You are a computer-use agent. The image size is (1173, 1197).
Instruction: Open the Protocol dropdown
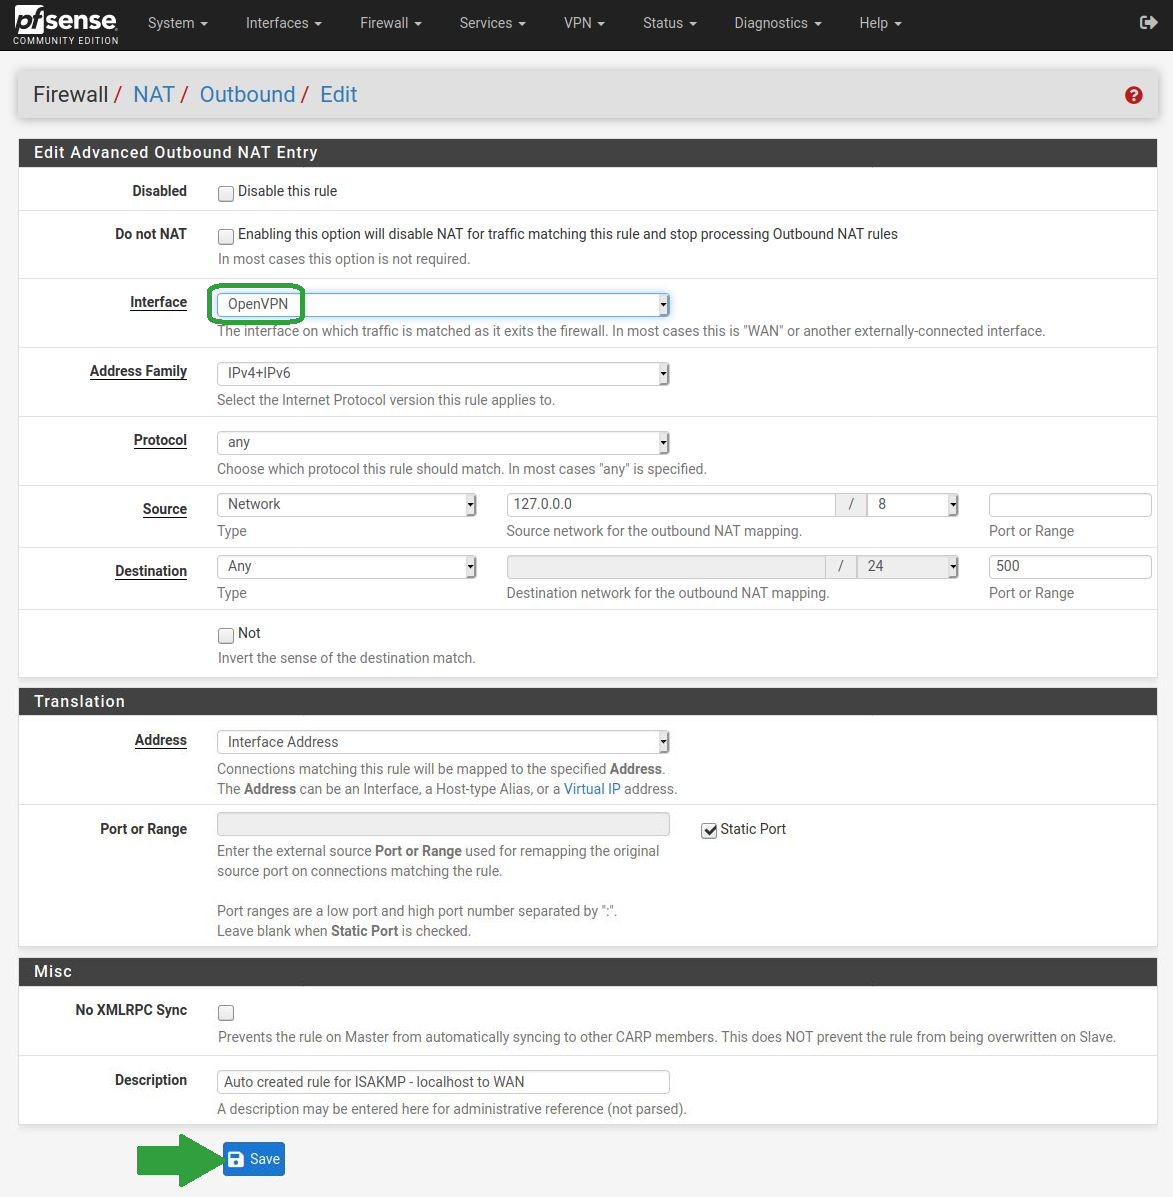[x=442, y=442]
